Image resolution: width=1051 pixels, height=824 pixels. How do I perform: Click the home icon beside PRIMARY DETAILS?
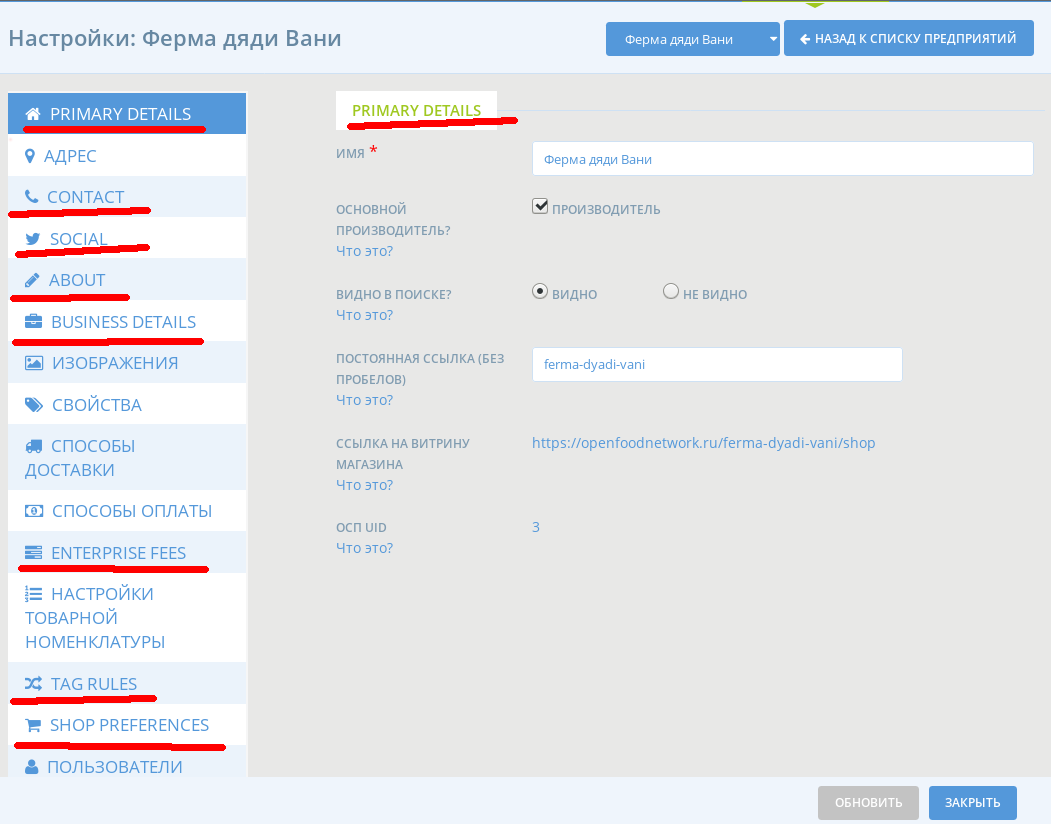click(33, 114)
